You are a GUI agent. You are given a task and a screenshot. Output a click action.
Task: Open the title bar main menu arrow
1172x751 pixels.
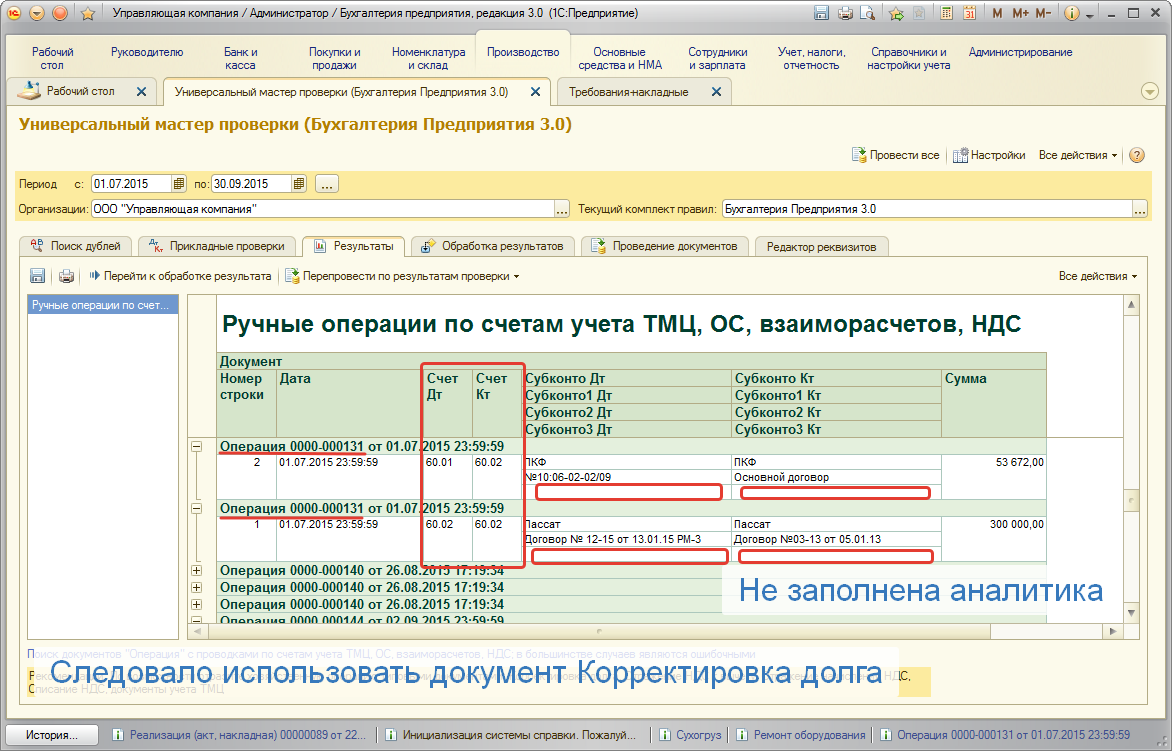[37, 13]
